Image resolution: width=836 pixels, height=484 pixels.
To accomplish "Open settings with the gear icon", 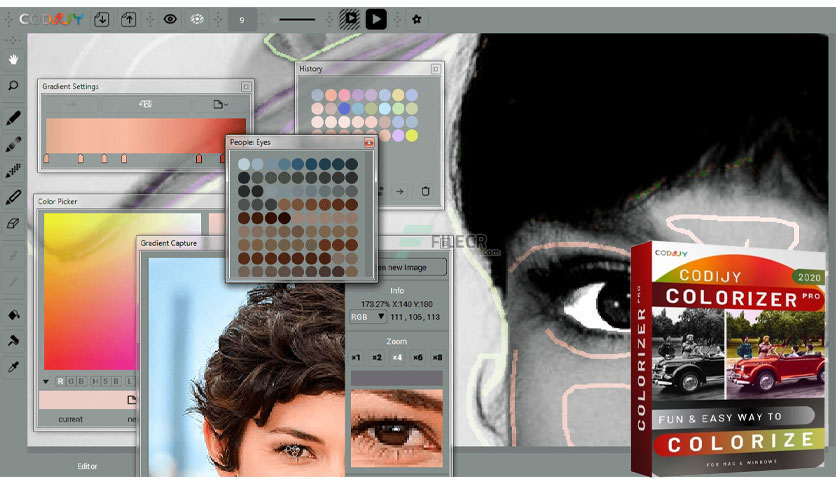I will [x=417, y=19].
